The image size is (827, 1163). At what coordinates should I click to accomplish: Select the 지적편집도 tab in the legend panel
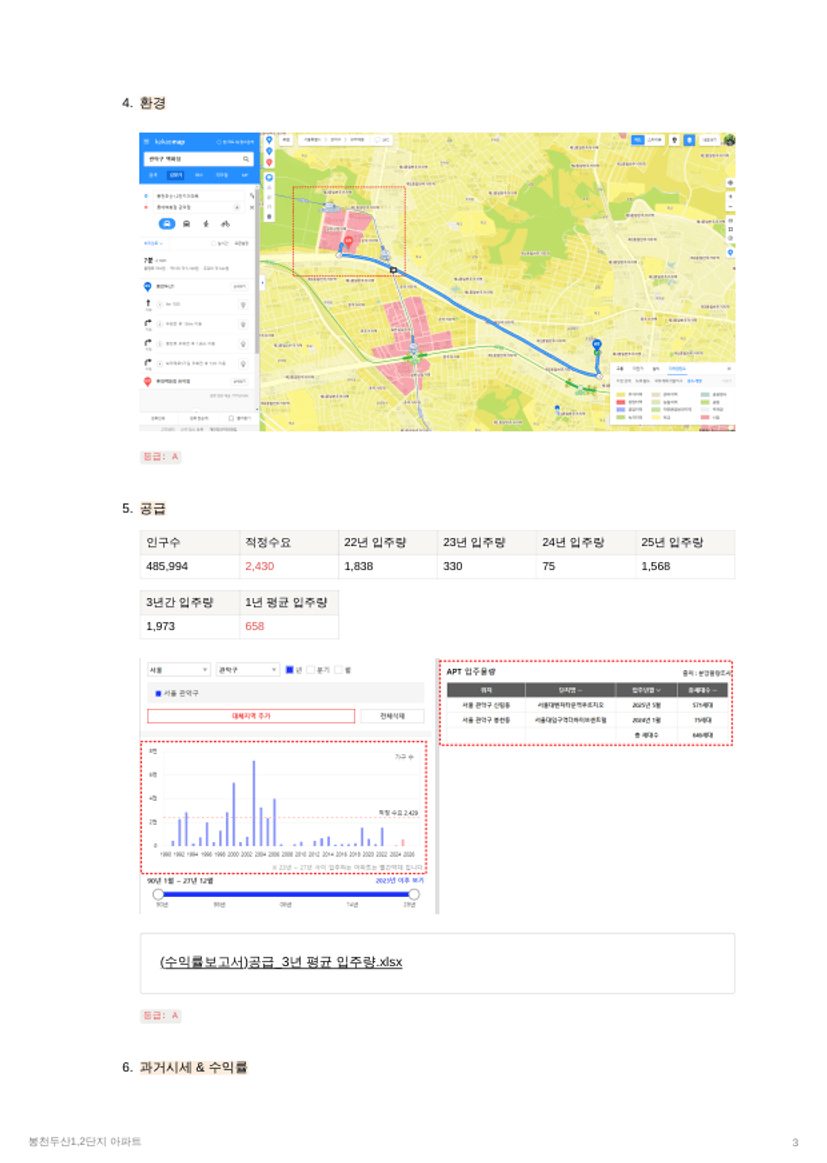coord(677,369)
